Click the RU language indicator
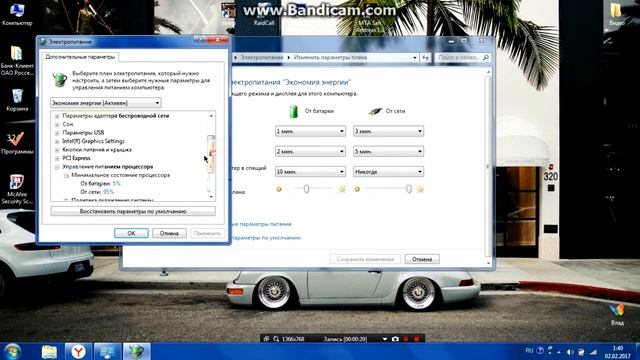Viewport: 640px width, 360px height. point(529,351)
